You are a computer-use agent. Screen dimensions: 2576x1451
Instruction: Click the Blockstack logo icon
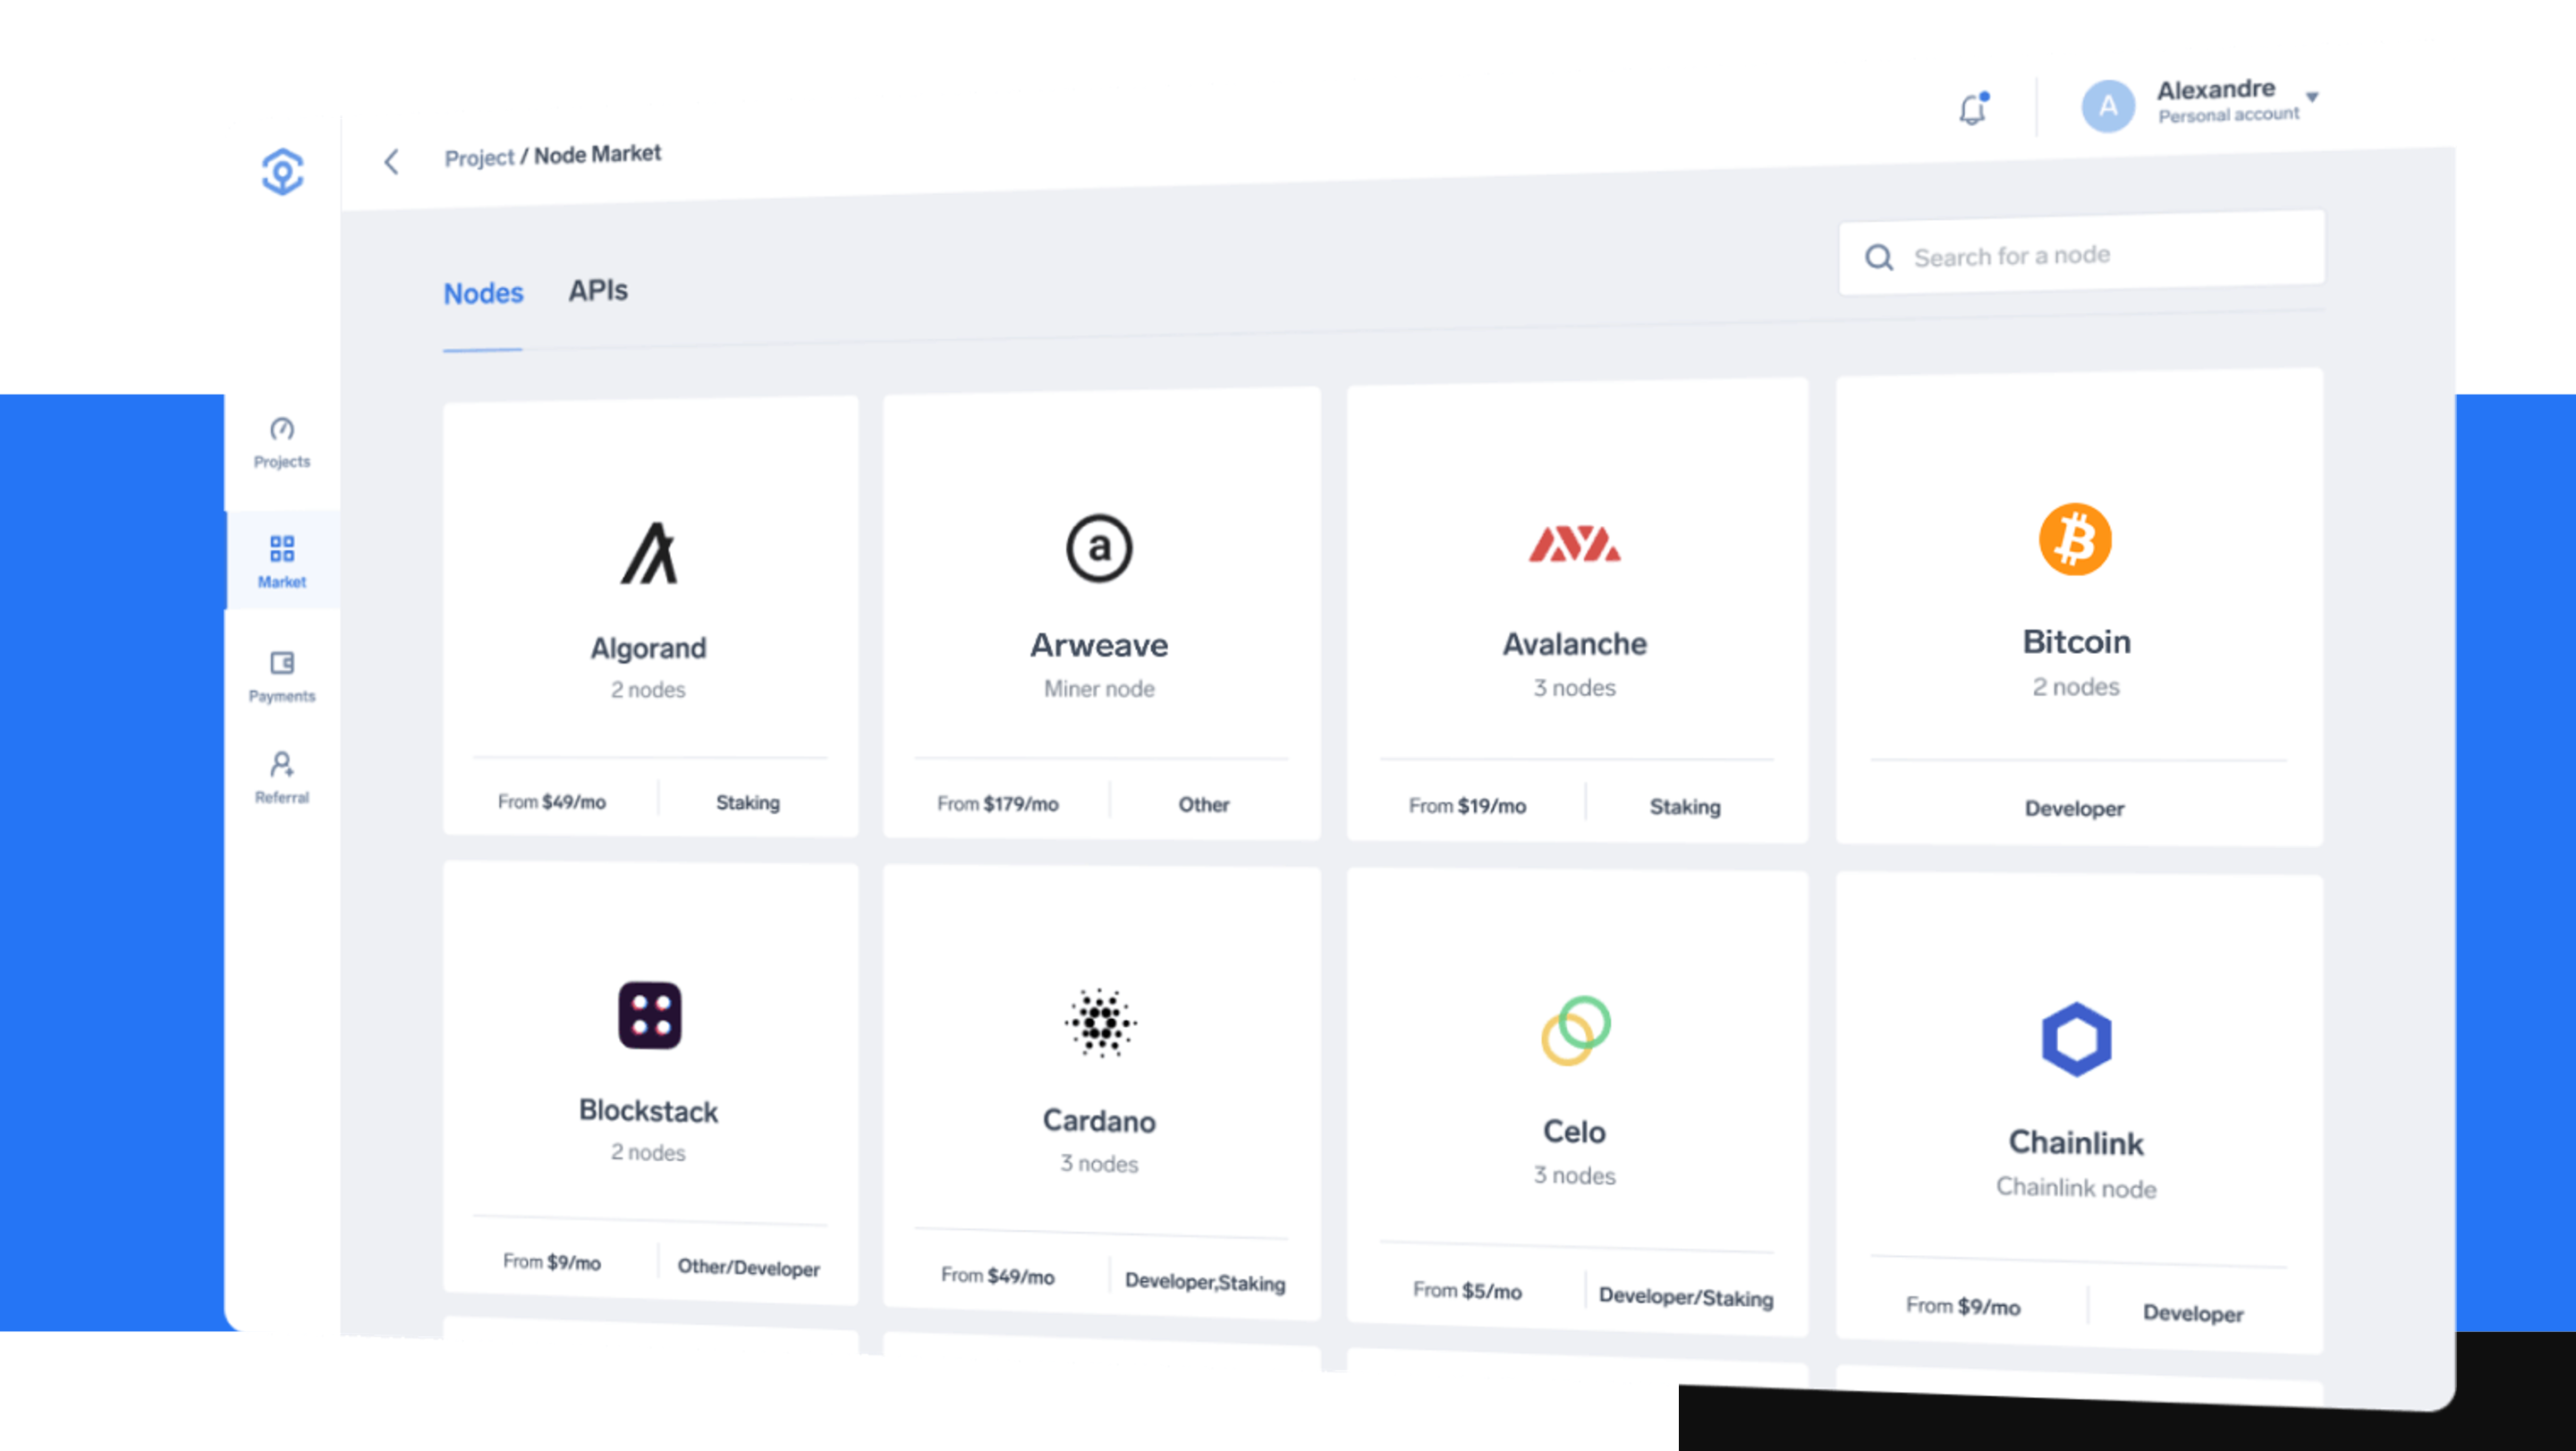pos(649,1015)
